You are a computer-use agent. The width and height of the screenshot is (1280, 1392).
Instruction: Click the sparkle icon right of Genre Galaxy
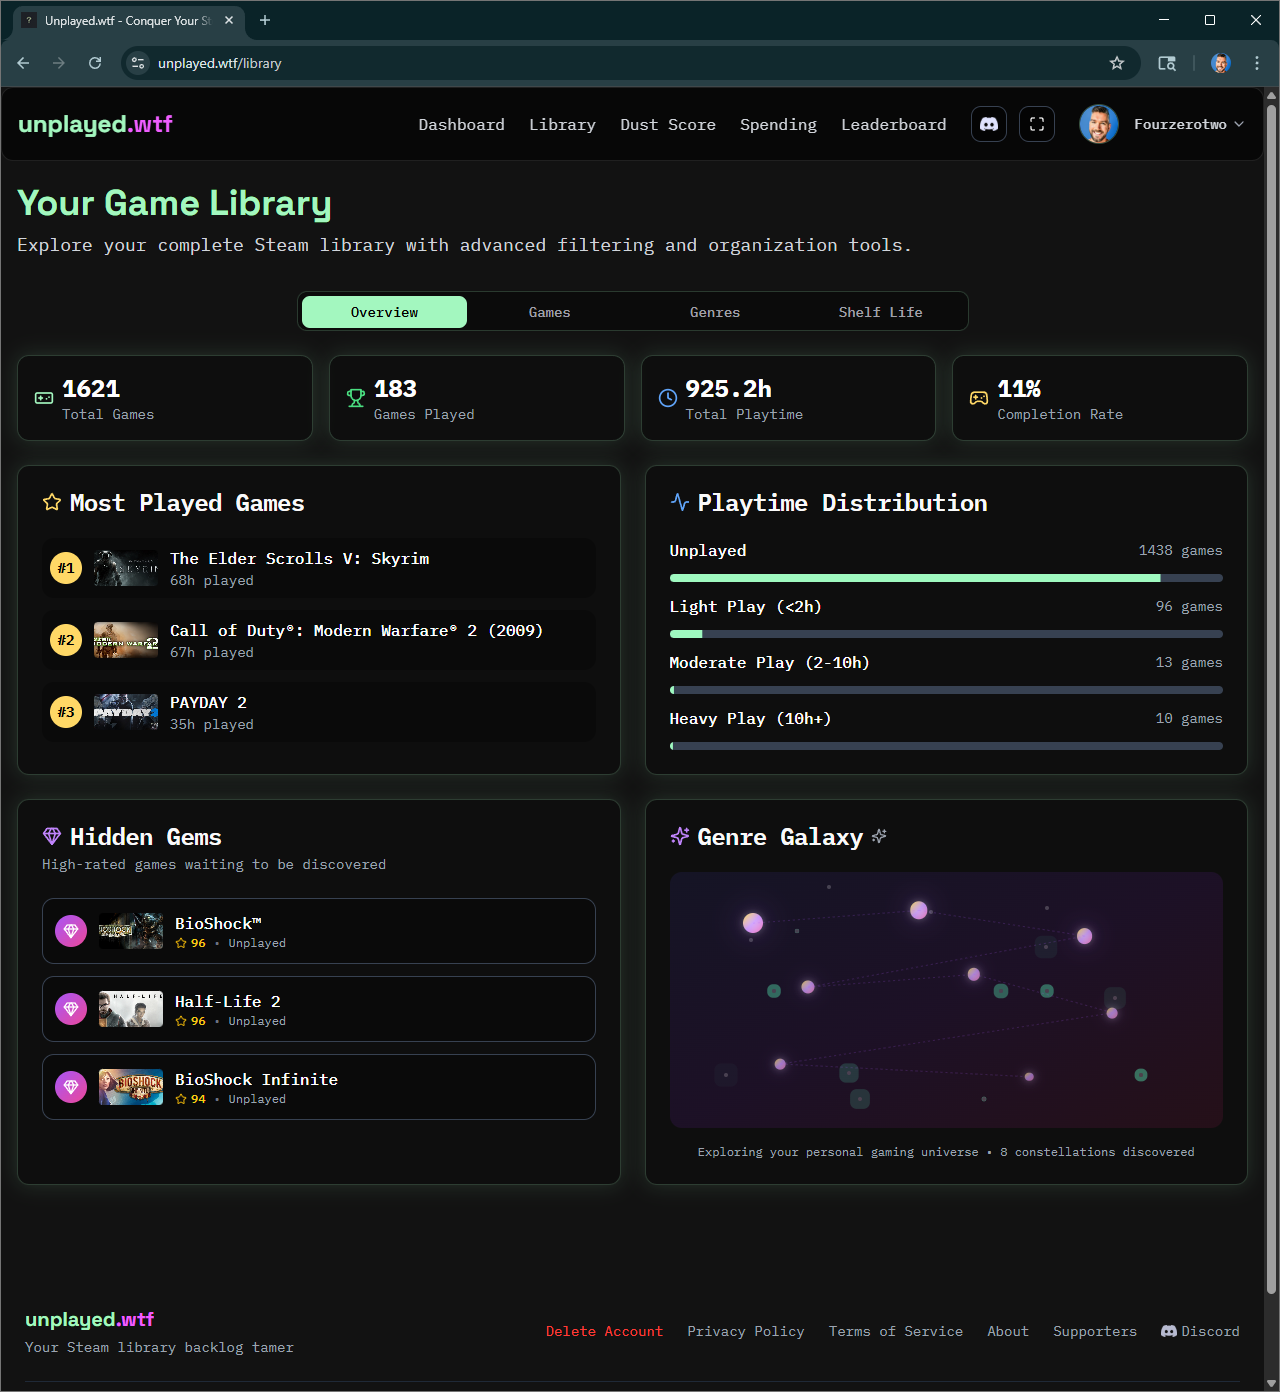coord(879,836)
